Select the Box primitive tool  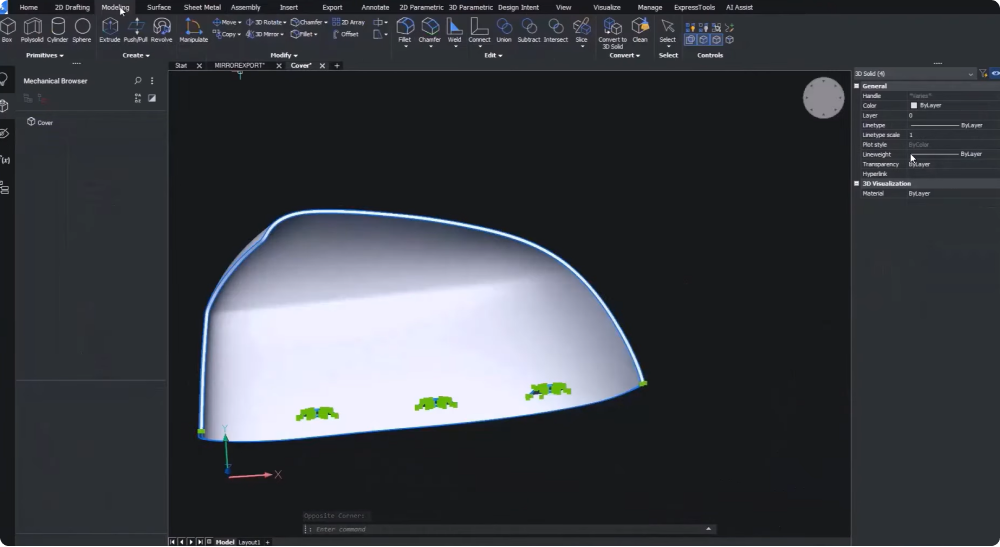coord(7,30)
